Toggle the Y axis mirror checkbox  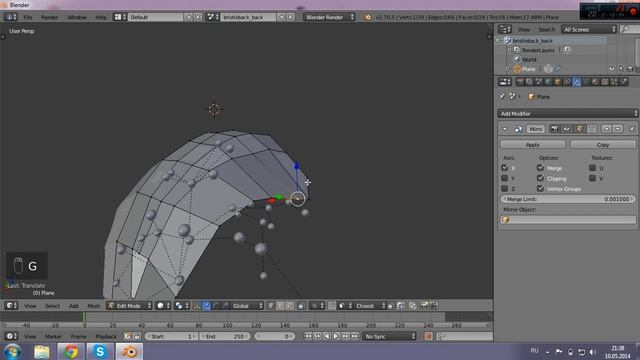[x=504, y=178]
